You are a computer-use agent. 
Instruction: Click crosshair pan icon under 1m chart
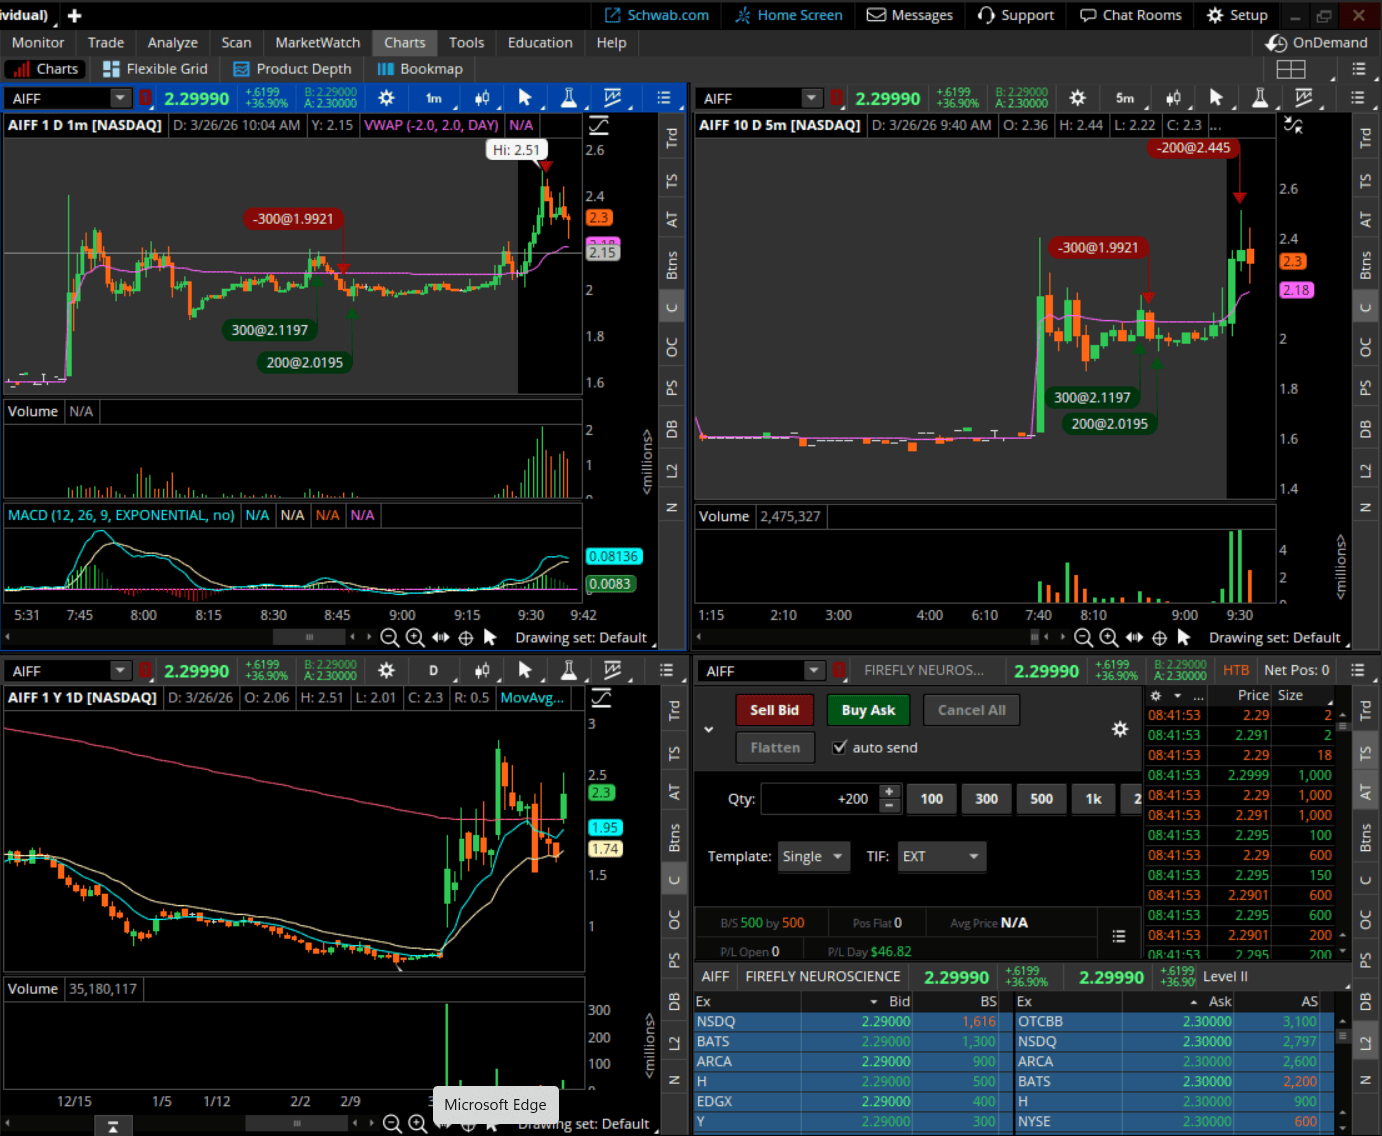465,638
